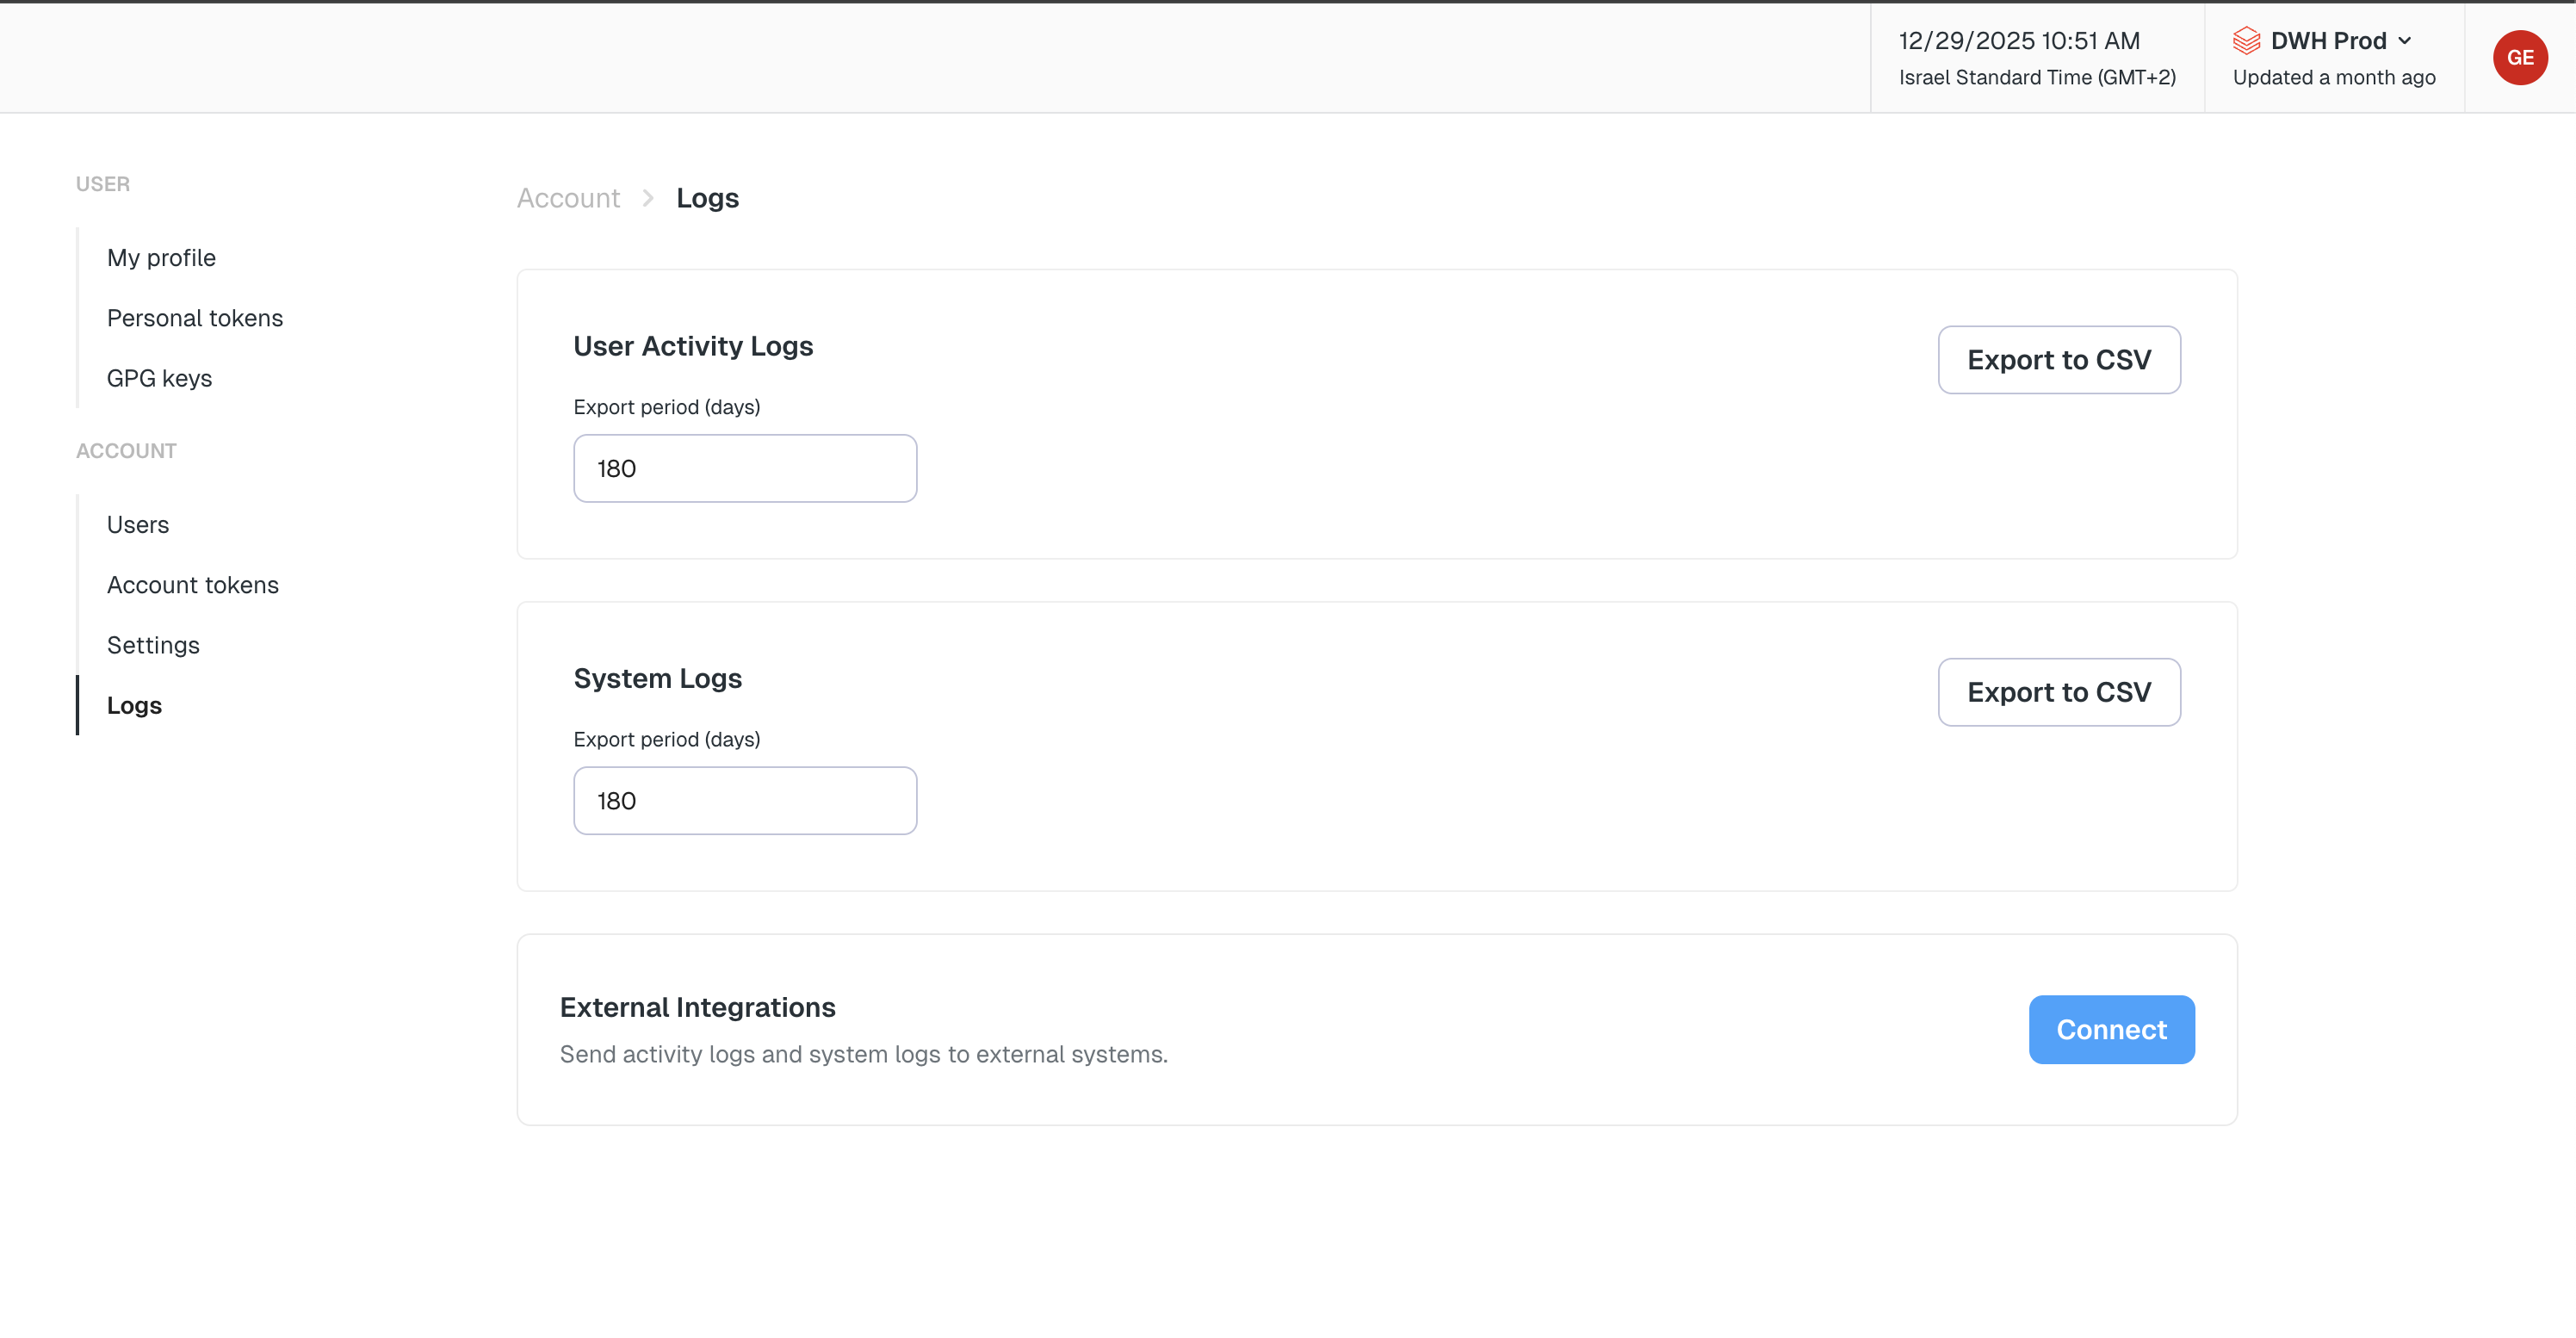Navigate to Users page
The image size is (2576, 1338).
coord(138,525)
